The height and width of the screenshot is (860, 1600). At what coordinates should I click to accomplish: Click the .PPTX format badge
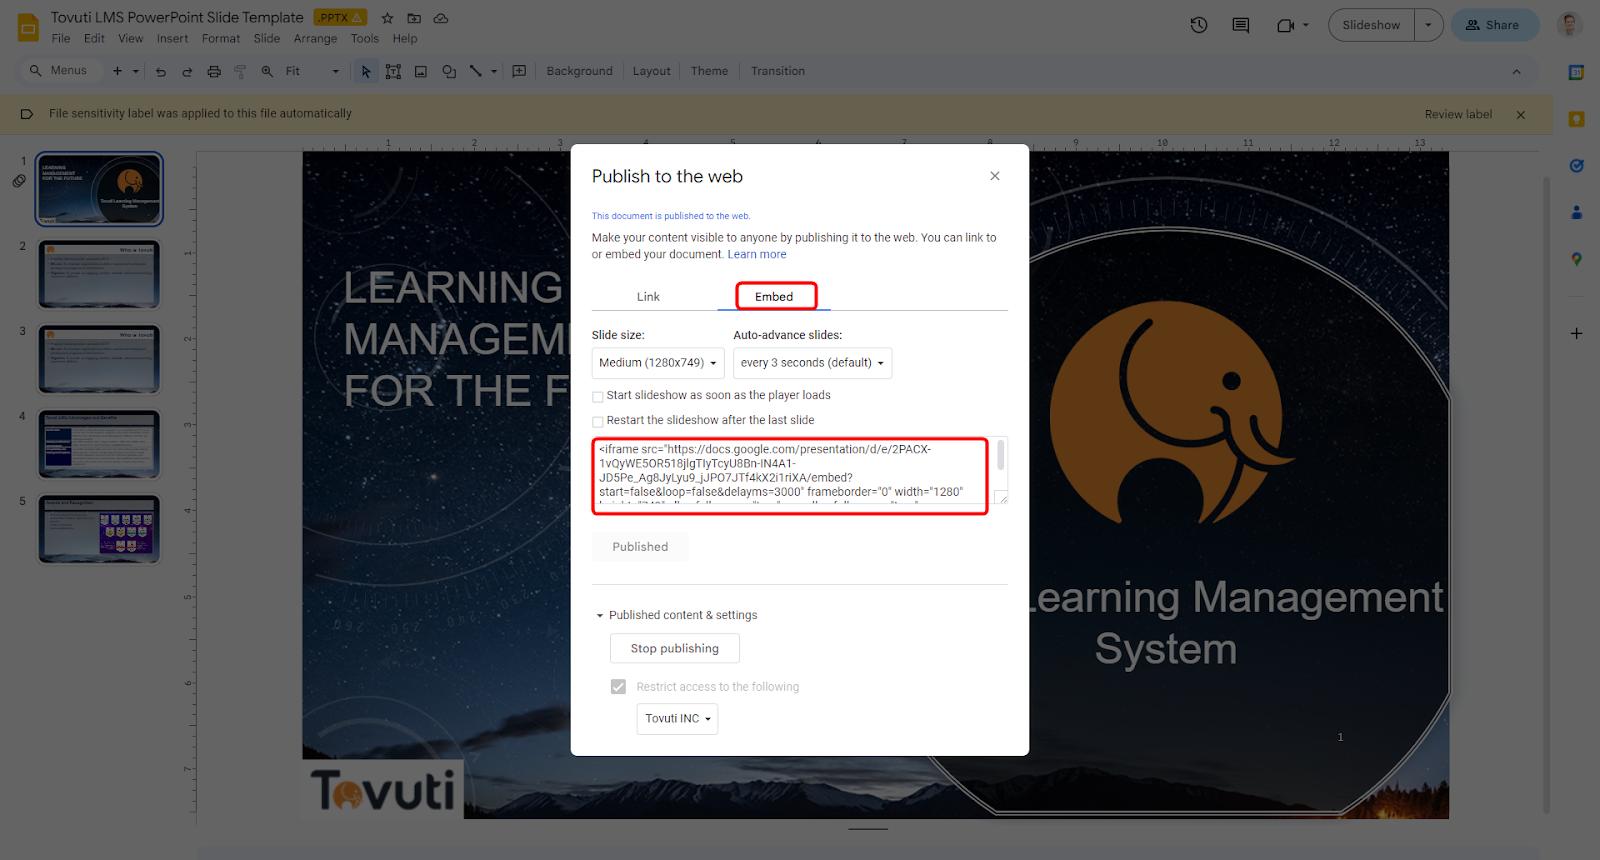[340, 18]
